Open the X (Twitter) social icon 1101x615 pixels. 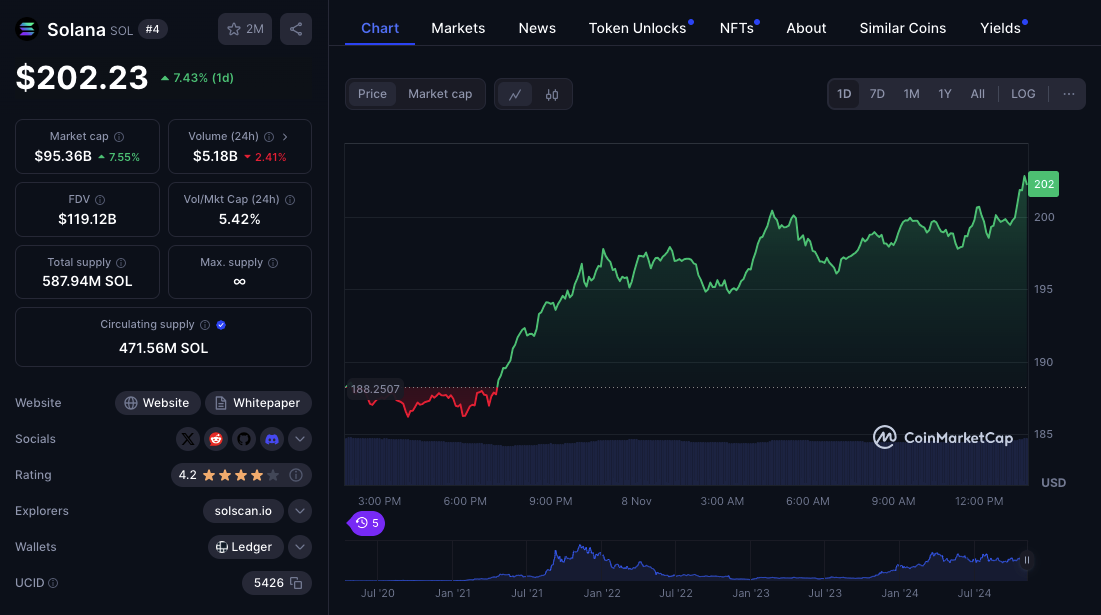tap(188, 439)
